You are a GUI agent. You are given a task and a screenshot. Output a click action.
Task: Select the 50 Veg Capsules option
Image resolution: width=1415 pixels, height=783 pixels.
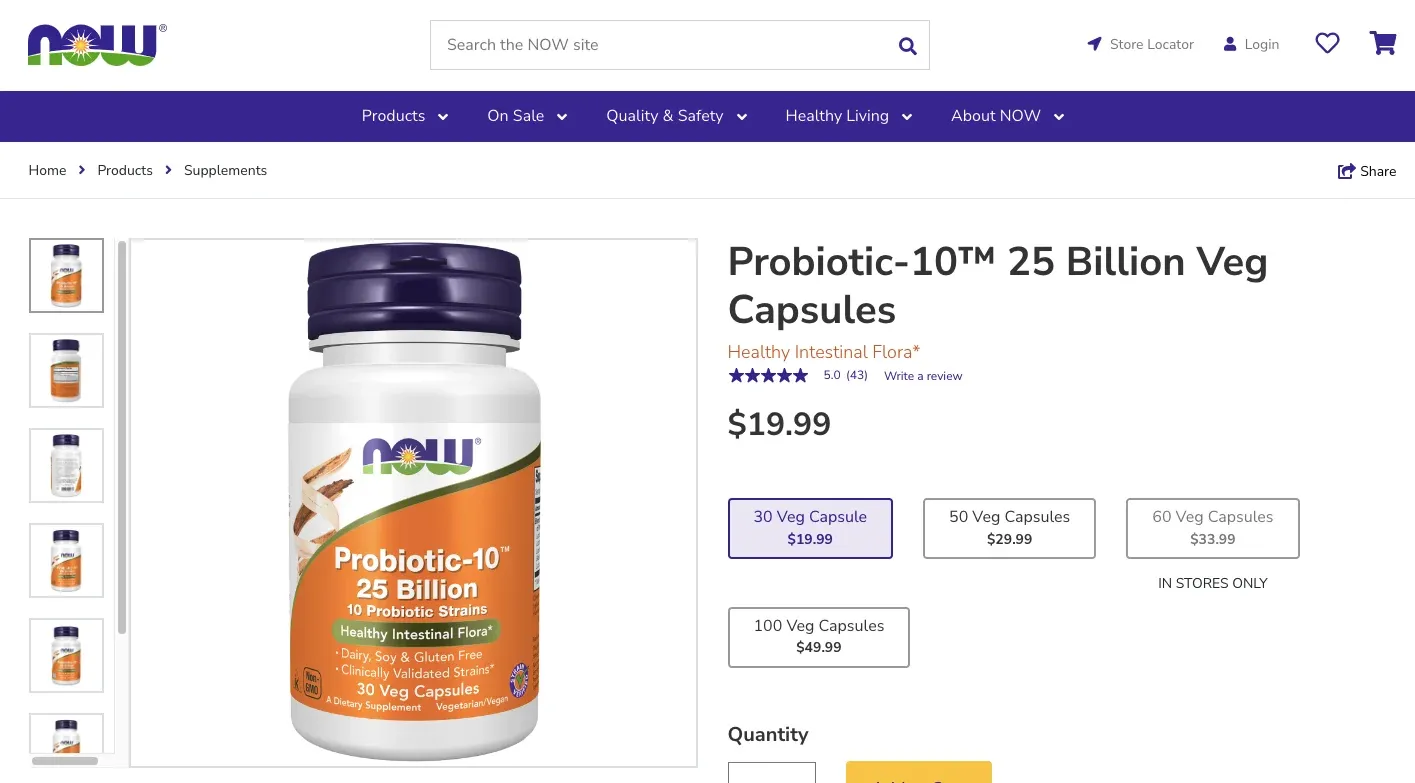coord(1009,528)
